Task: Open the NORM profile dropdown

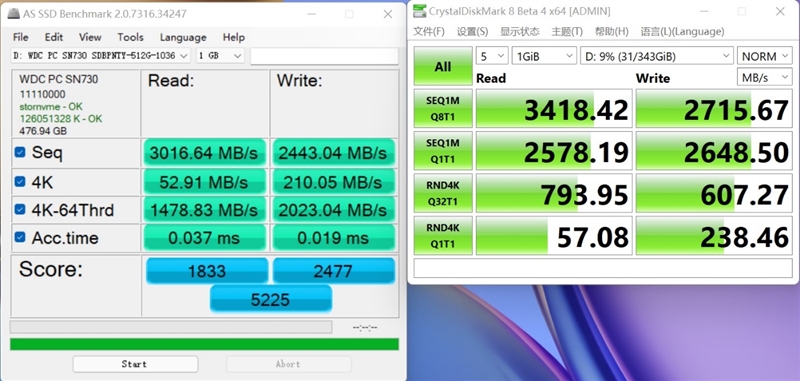Action: click(765, 56)
